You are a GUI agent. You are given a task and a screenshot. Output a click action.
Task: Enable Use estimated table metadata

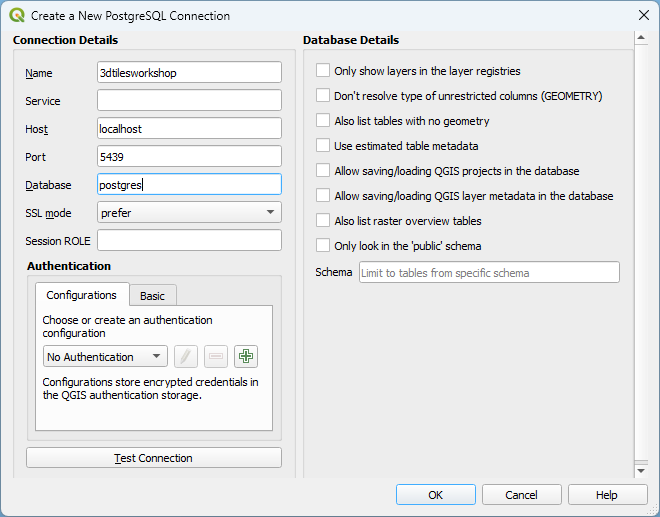(323, 146)
